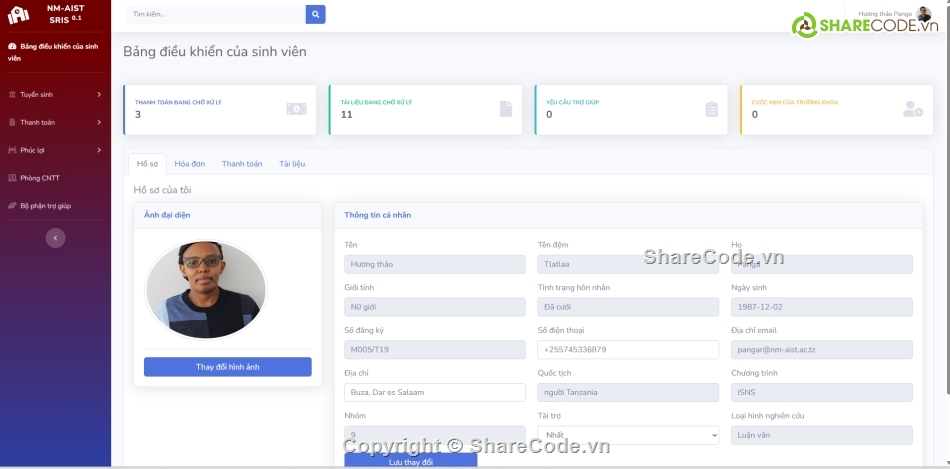Switch to the Tài liệu tab
The width and height of the screenshot is (950, 469).
[x=292, y=163]
